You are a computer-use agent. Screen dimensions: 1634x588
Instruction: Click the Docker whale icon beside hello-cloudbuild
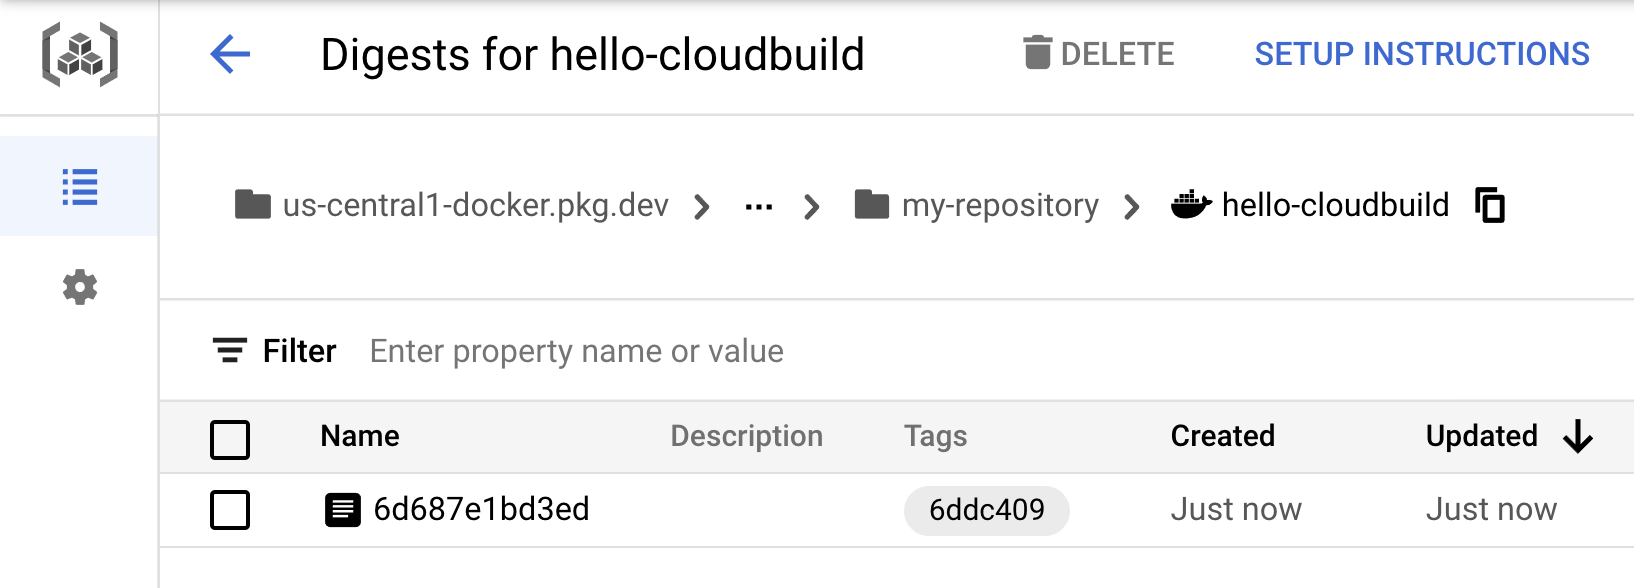tap(1189, 205)
